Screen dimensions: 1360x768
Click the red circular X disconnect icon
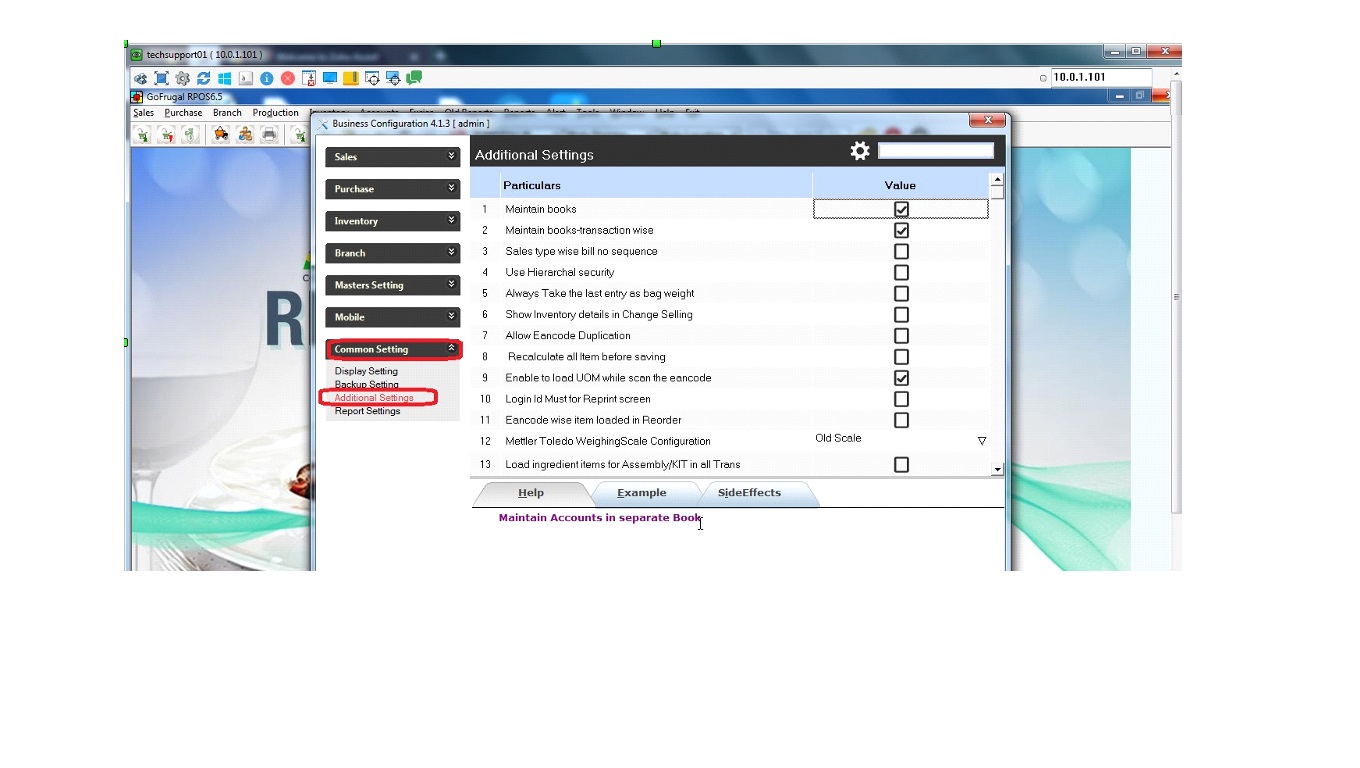288,78
